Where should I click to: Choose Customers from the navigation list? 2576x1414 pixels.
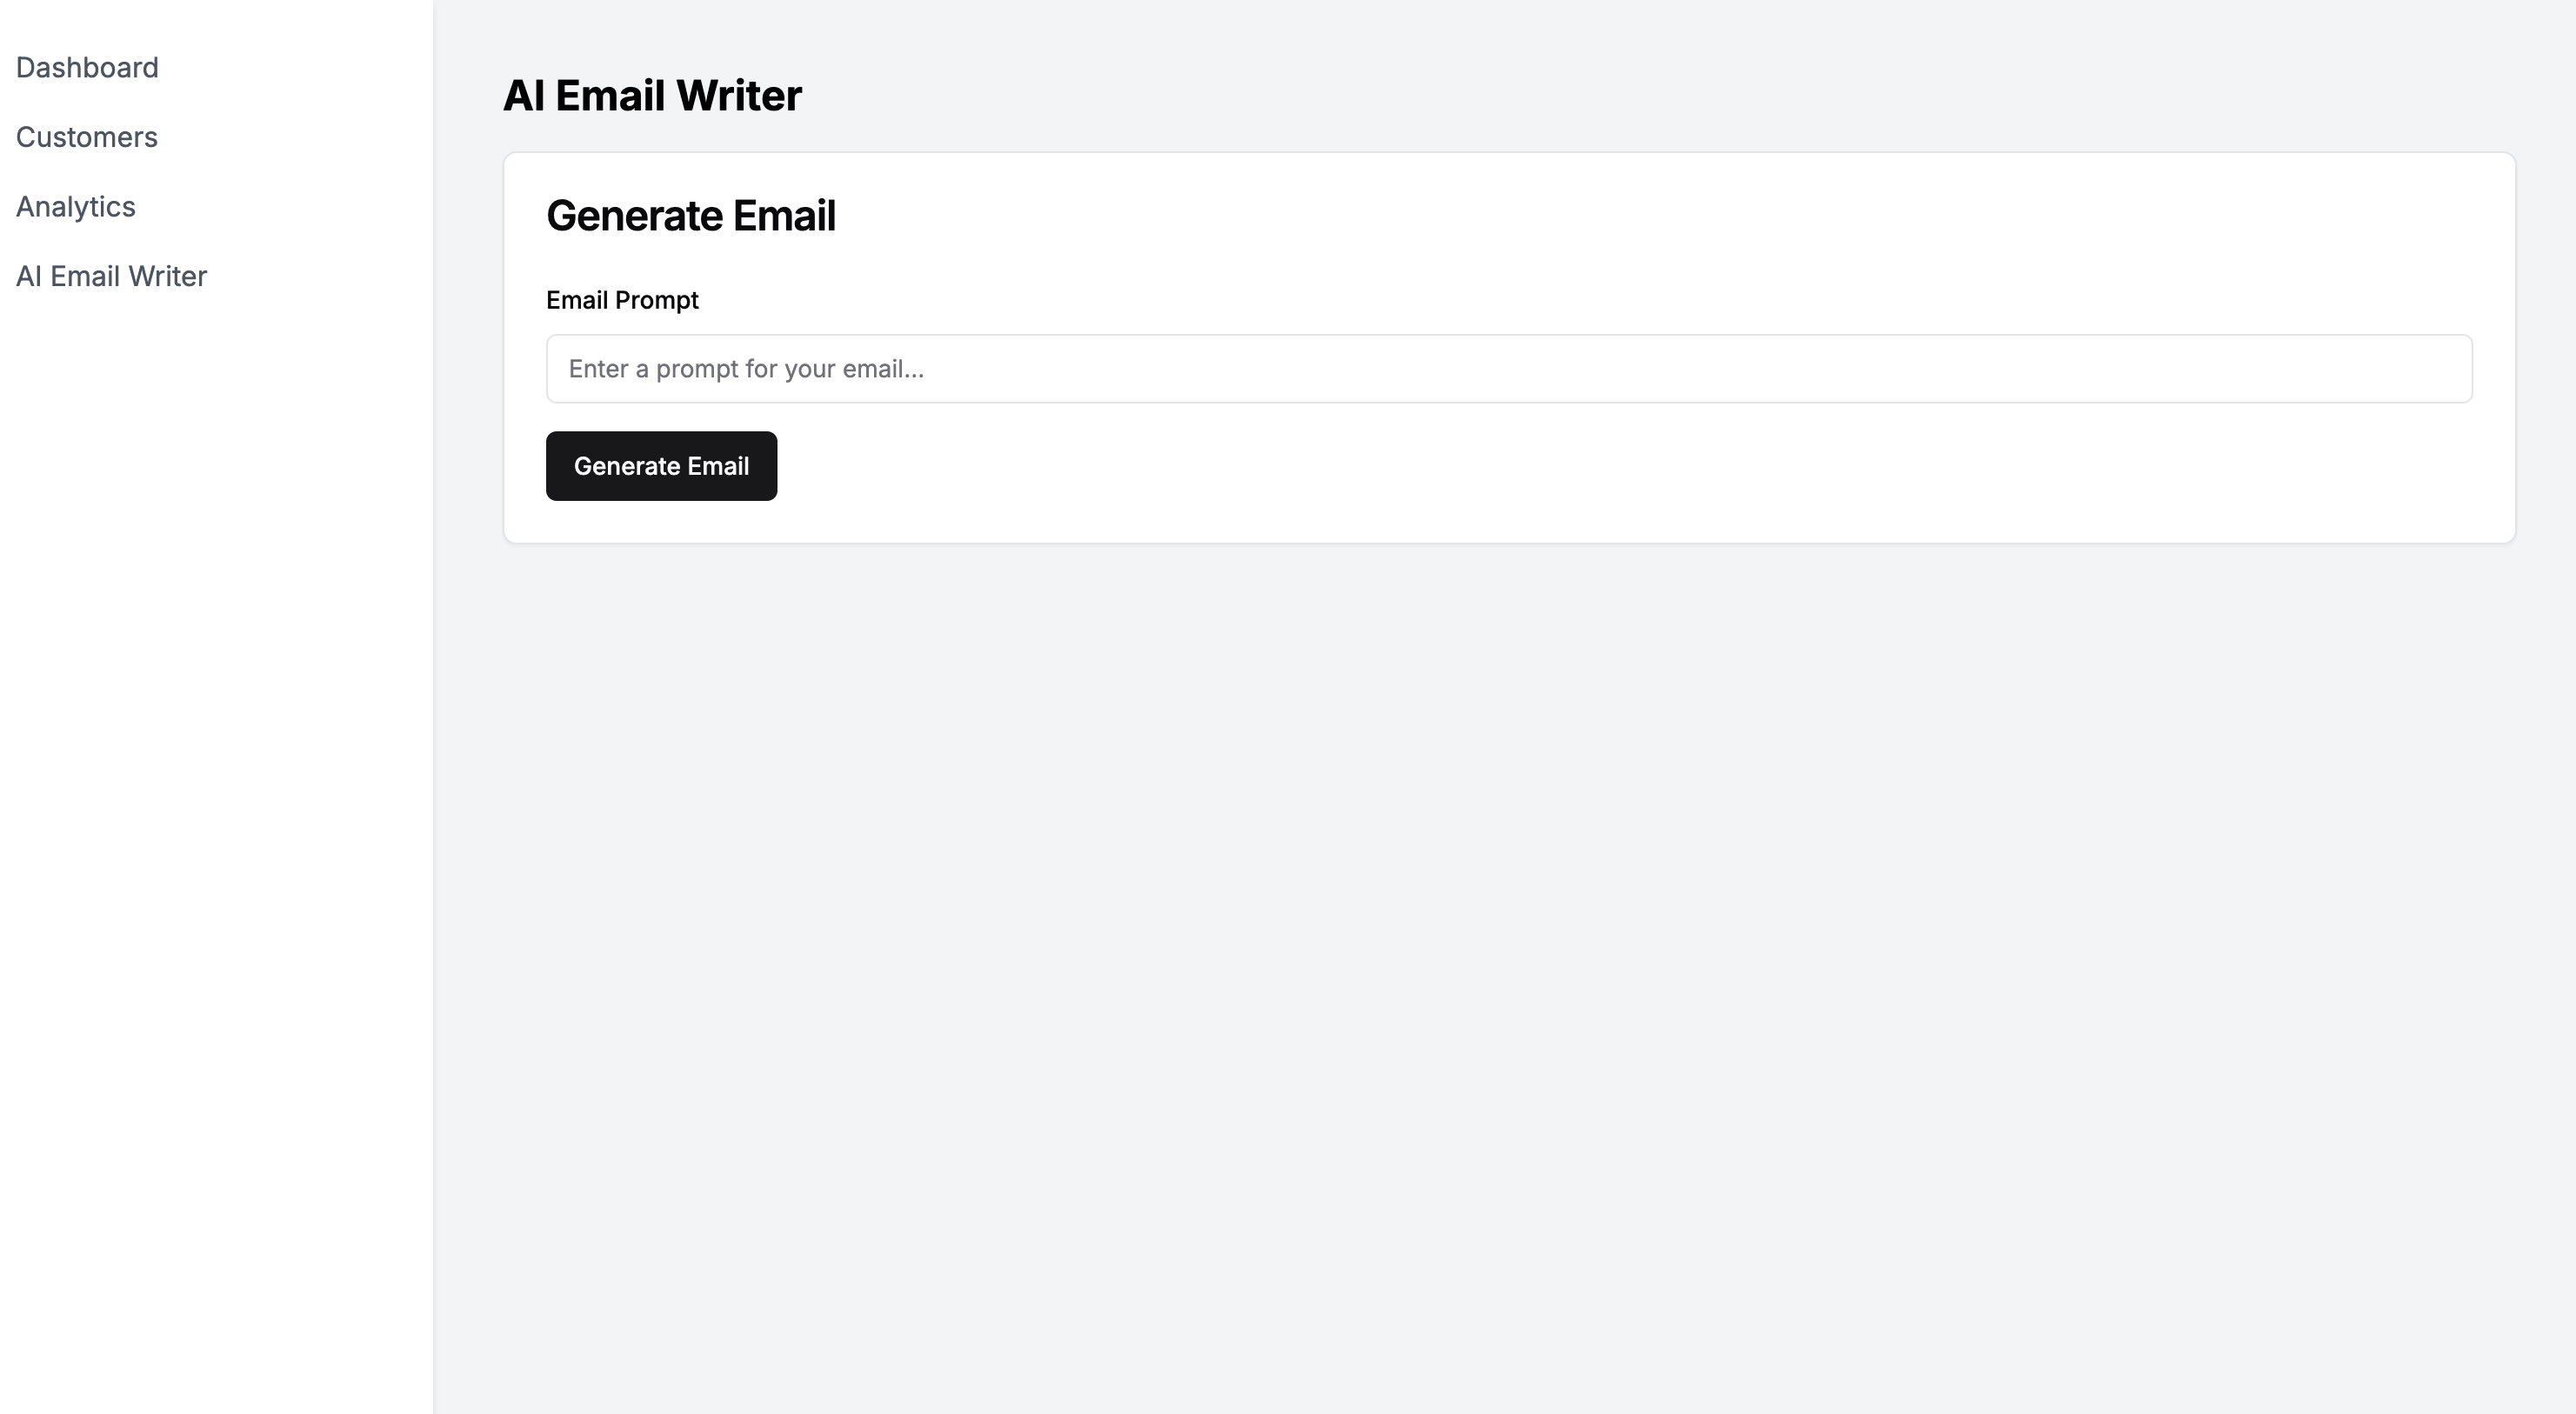pyautogui.click(x=86, y=137)
